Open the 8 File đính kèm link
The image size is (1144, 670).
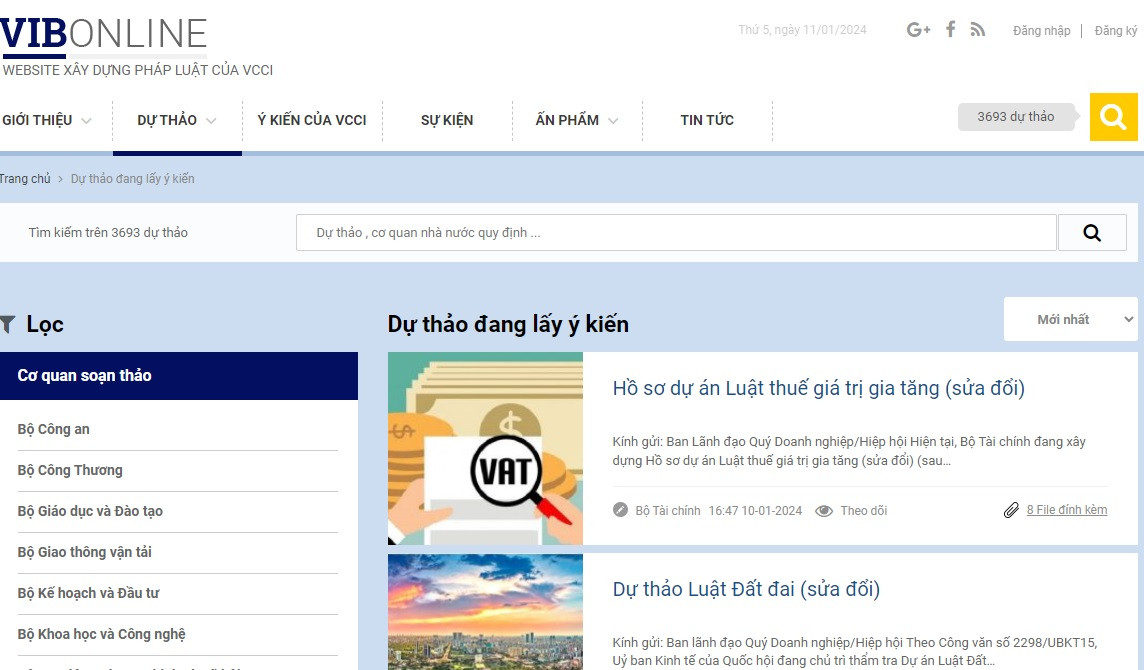pyautogui.click(x=1066, y=510)
